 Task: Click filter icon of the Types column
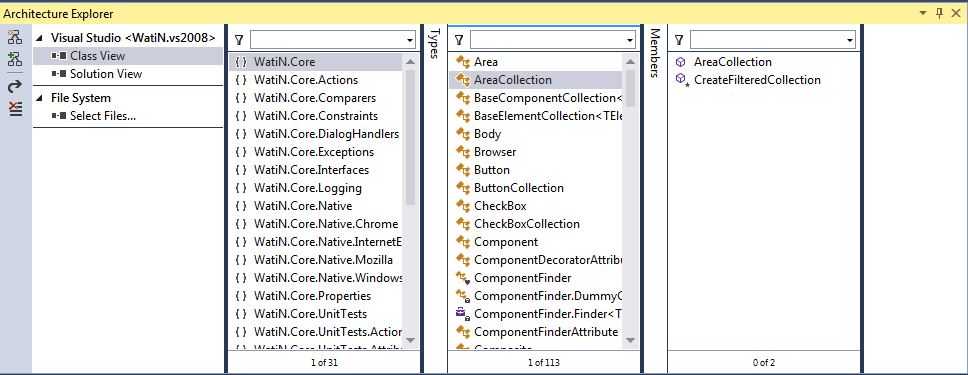[459, 40]
